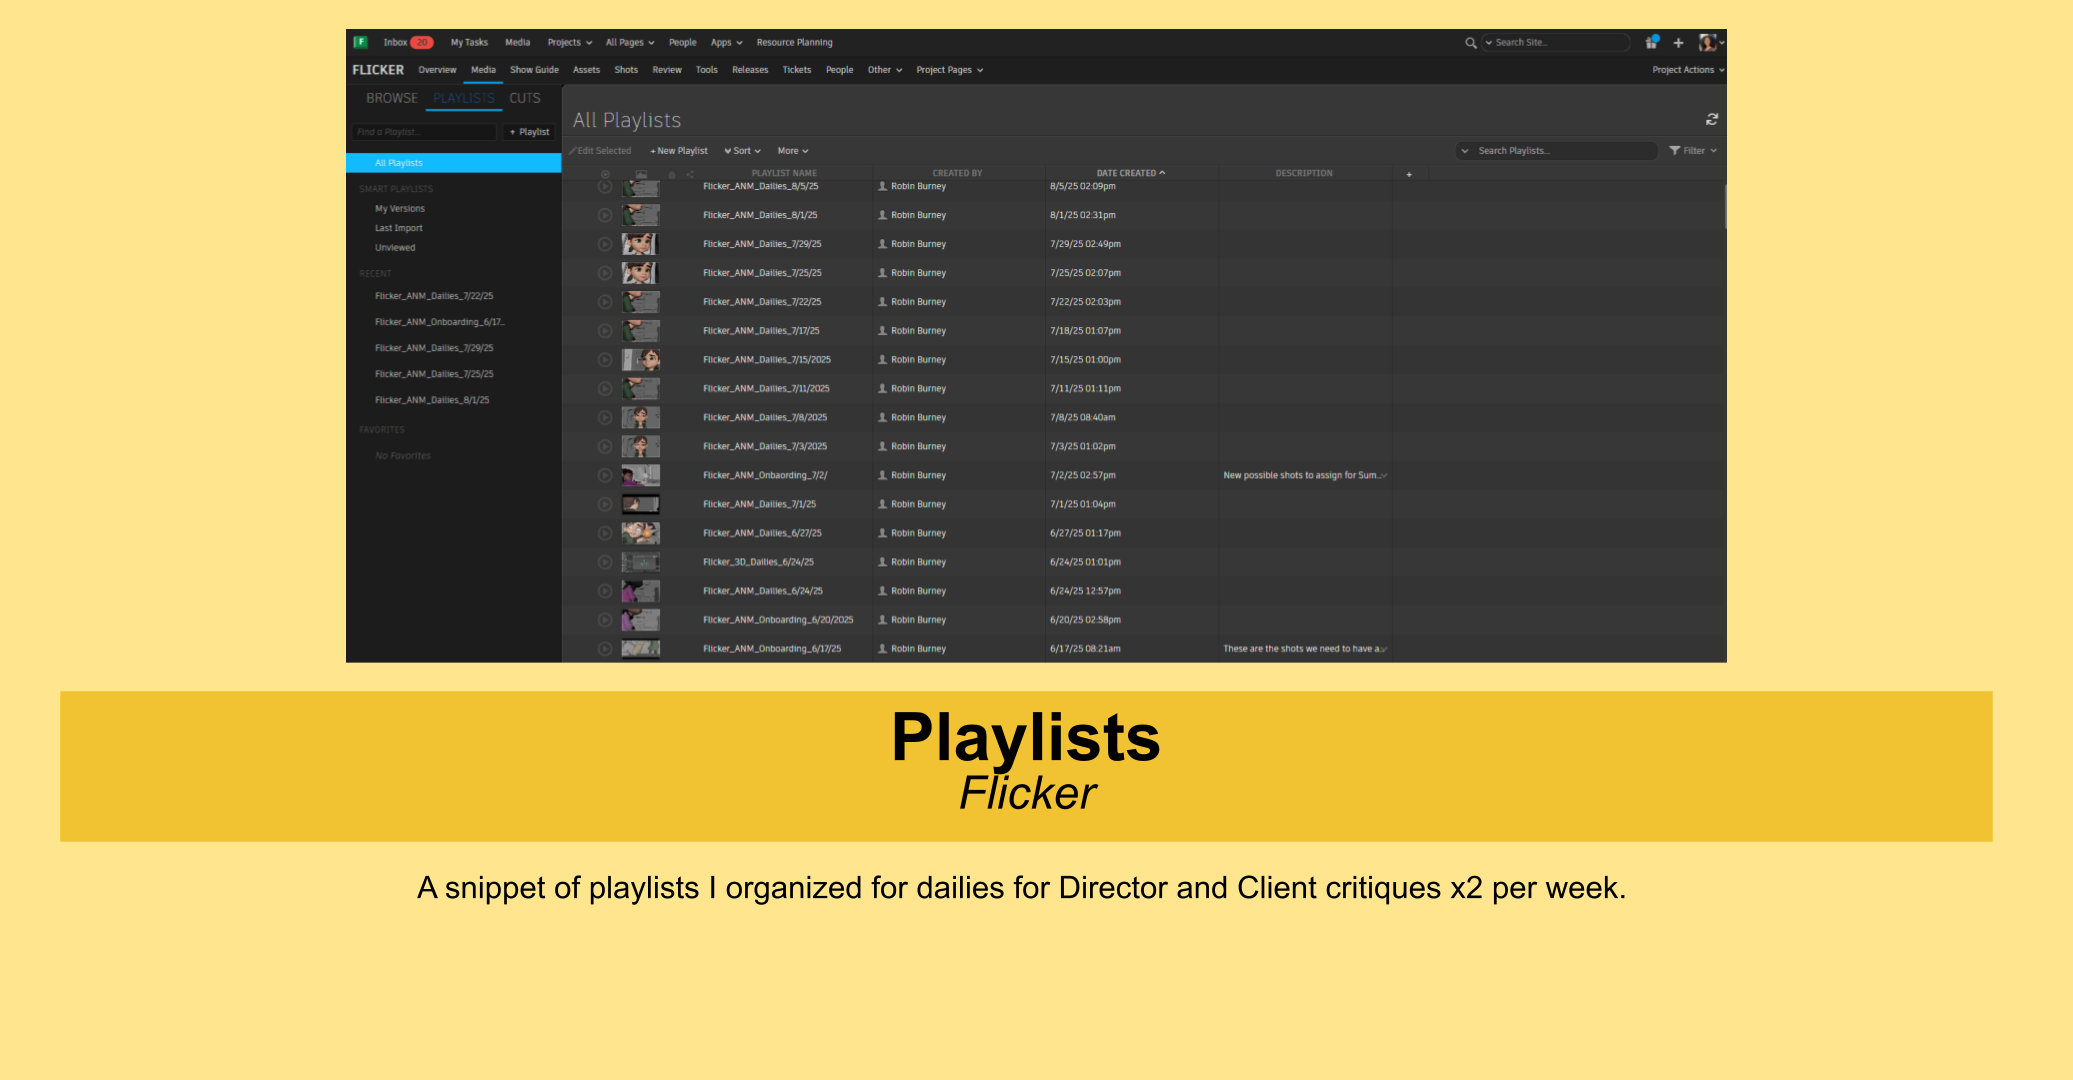Switch to the CUTS tab

tap(524, 98)
